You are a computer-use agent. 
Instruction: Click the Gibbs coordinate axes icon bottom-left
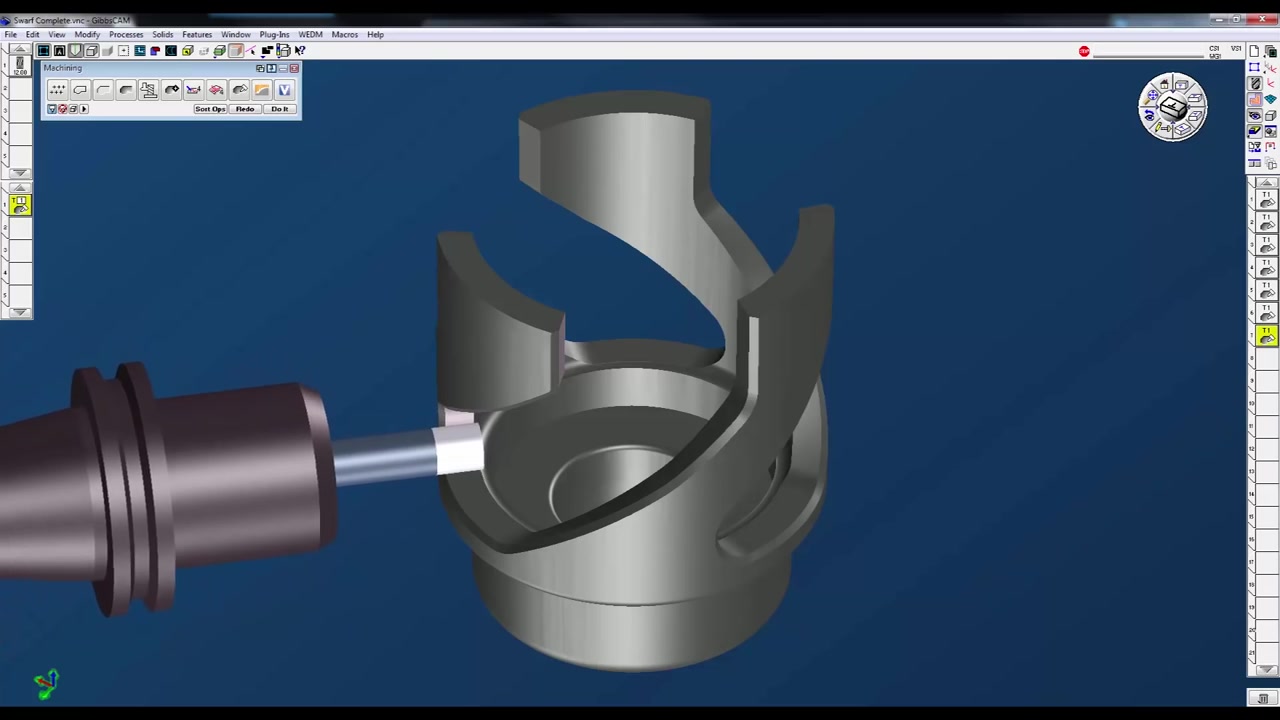[46, 684]
